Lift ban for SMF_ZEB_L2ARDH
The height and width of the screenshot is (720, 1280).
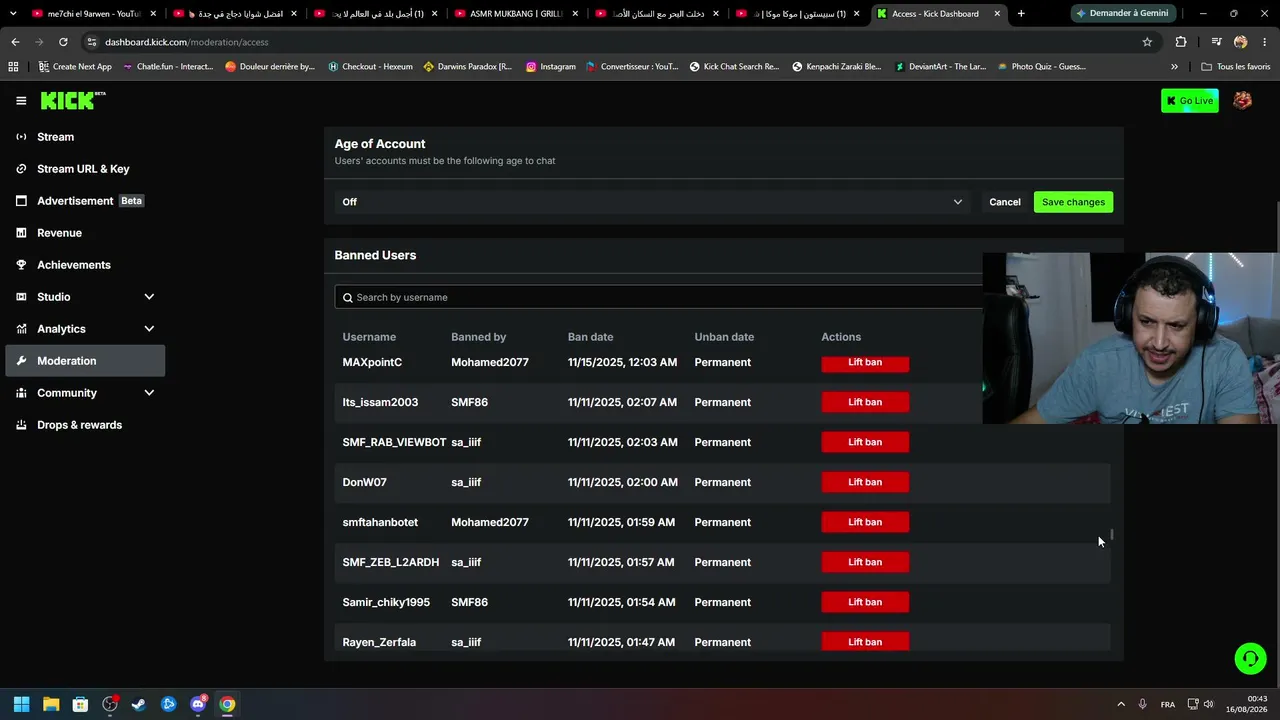tap(865, 562)
